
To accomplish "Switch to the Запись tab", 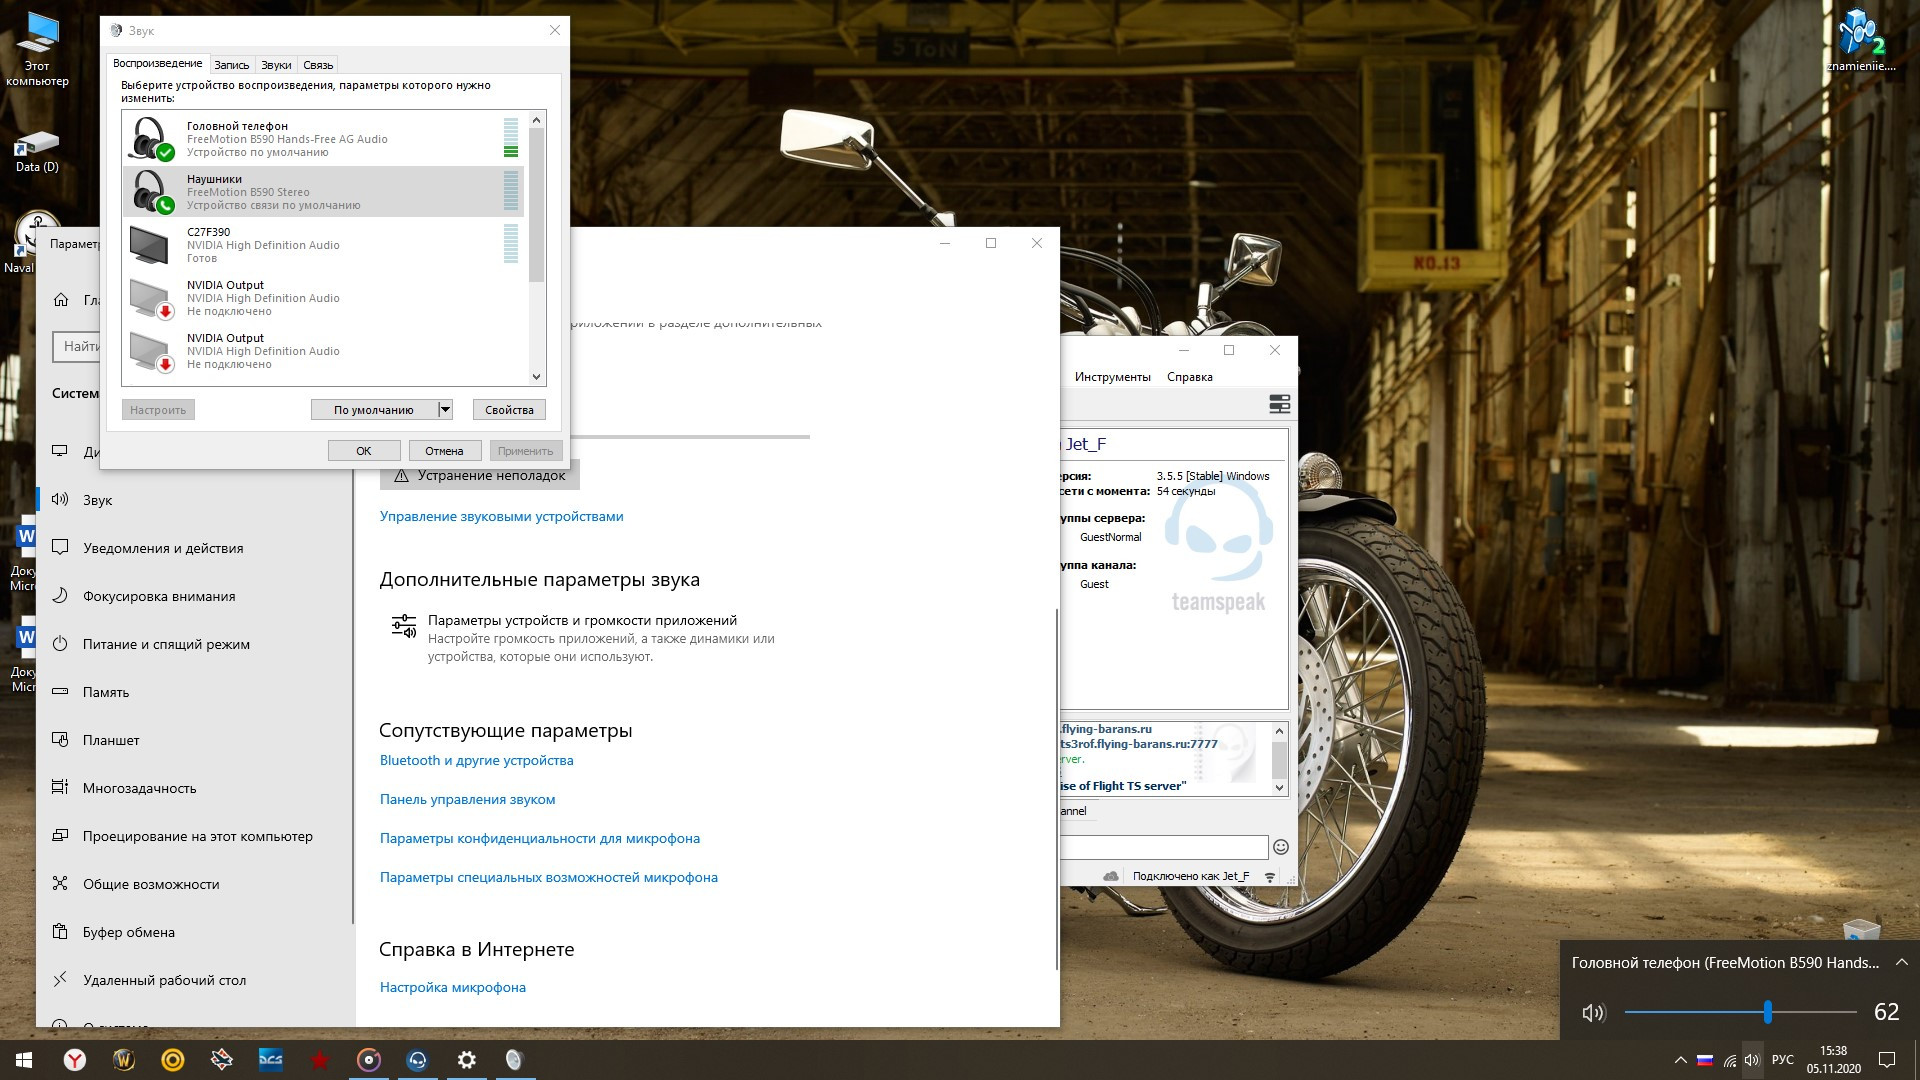I will (231, 65).
